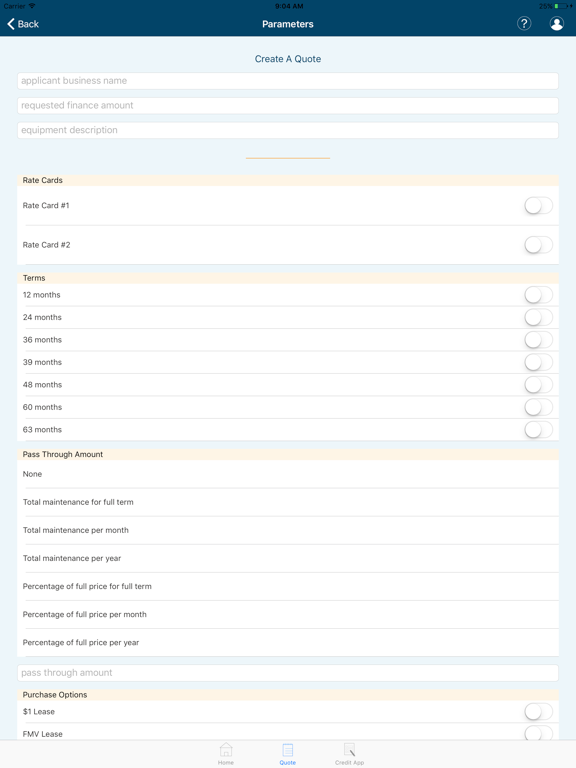The height and width of the screenshot is (768, 576).
Task: Focus the requested finance amount field
Action: (x=288, y=105)
